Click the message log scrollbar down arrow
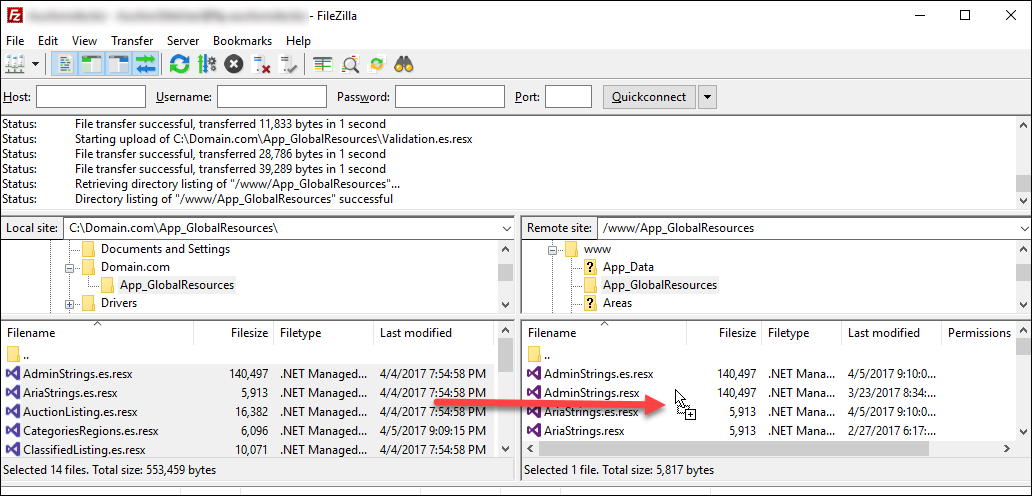 (x=1024, y=200)
